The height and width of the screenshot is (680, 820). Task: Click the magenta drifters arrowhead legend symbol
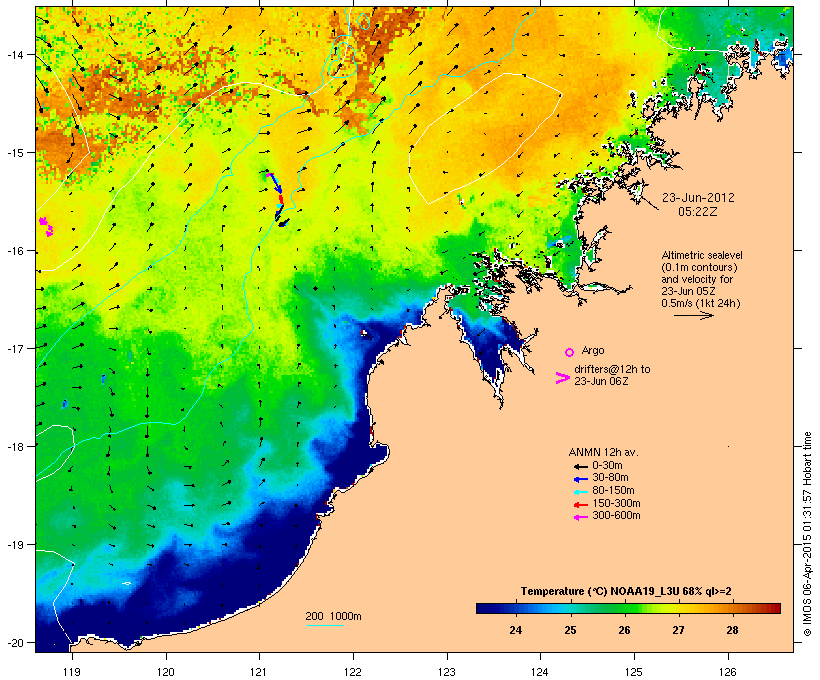562,378
